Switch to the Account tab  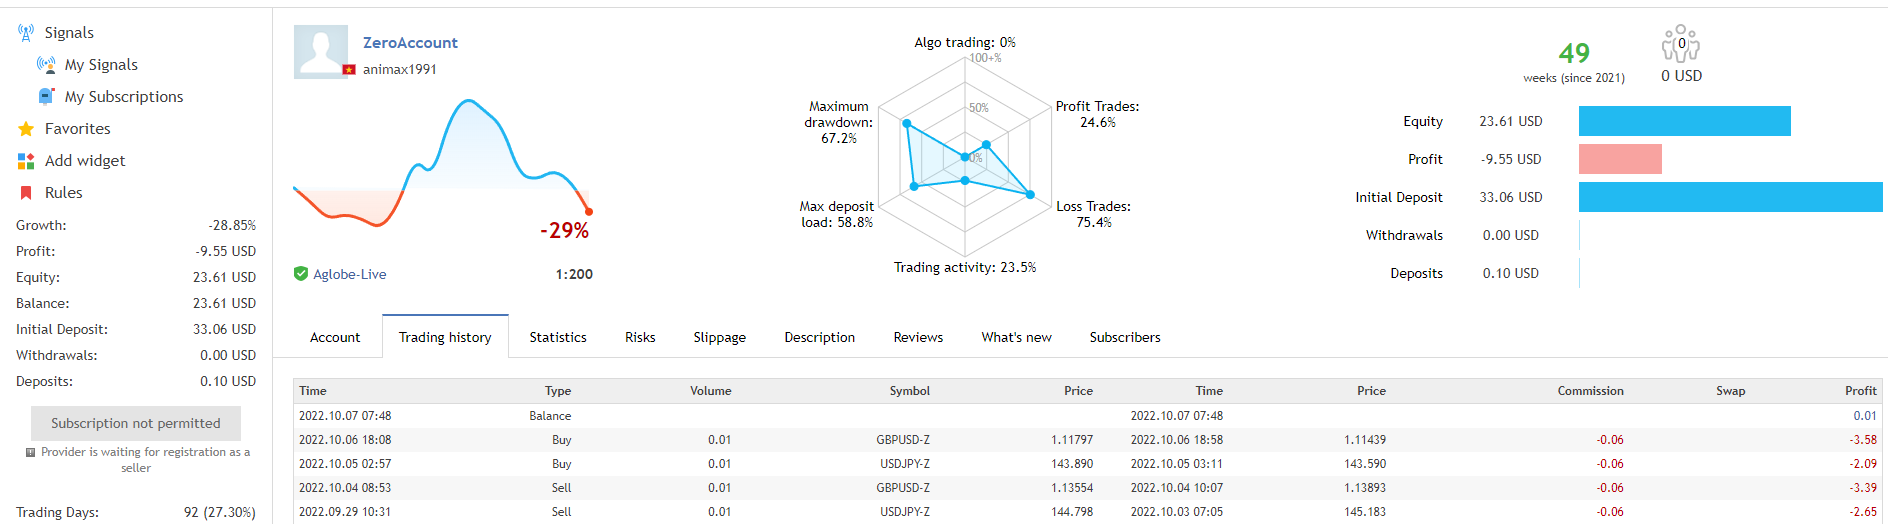(x=335, y=337)
